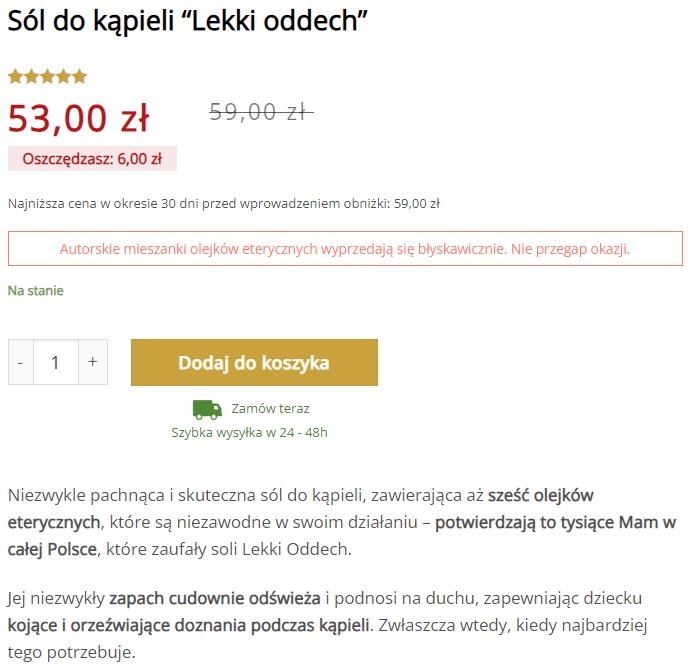Click the five-star rating
Viewport: 695px width, 665px height.
48,77
